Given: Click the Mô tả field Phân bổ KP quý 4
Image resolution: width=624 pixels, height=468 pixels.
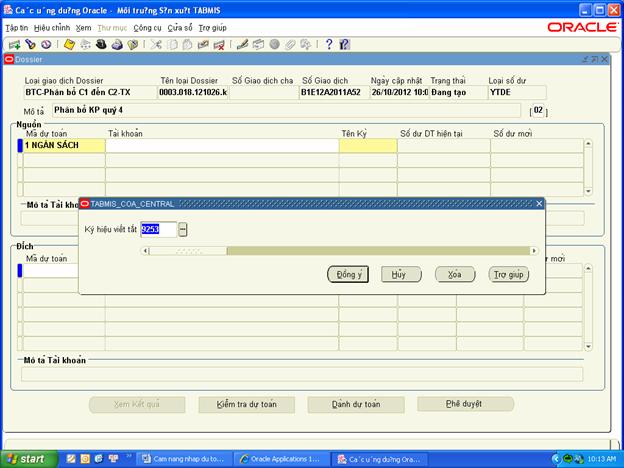Looking at the screenshot, I should (286, 110).
